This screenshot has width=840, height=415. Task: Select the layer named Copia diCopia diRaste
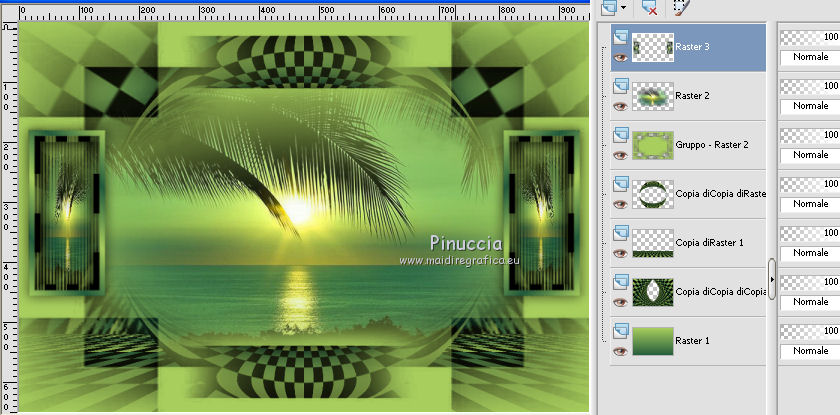[721, 194]
